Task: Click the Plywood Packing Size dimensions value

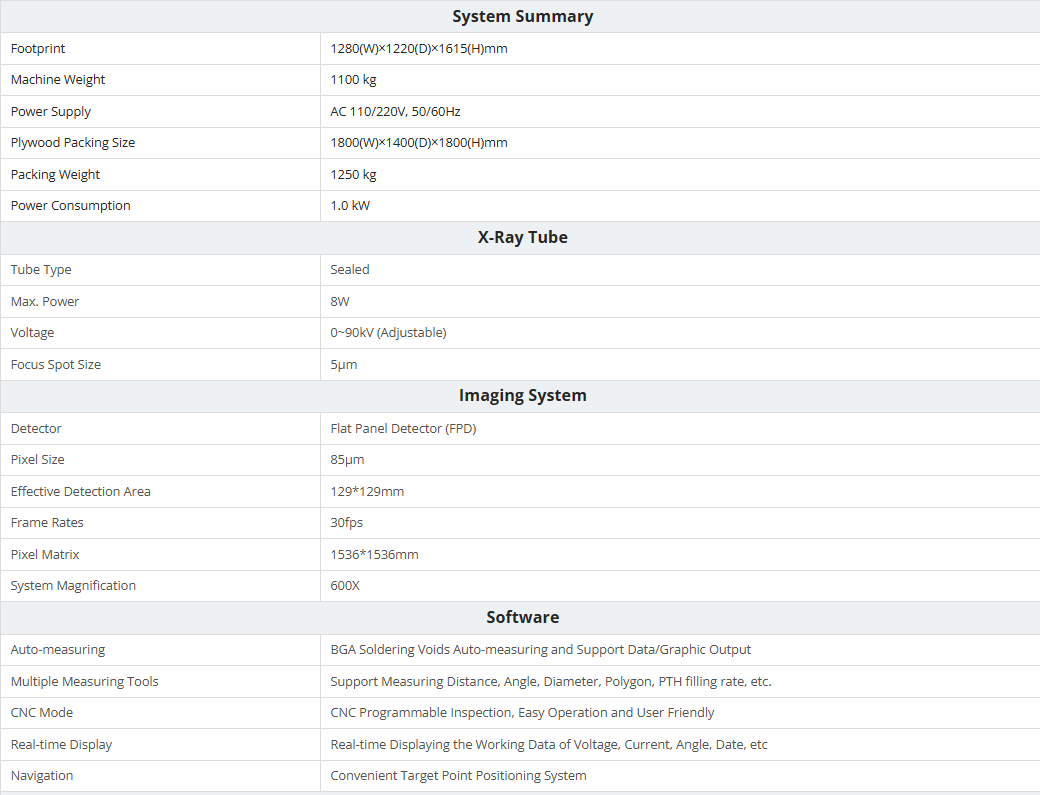Action: tap(419, 143)
